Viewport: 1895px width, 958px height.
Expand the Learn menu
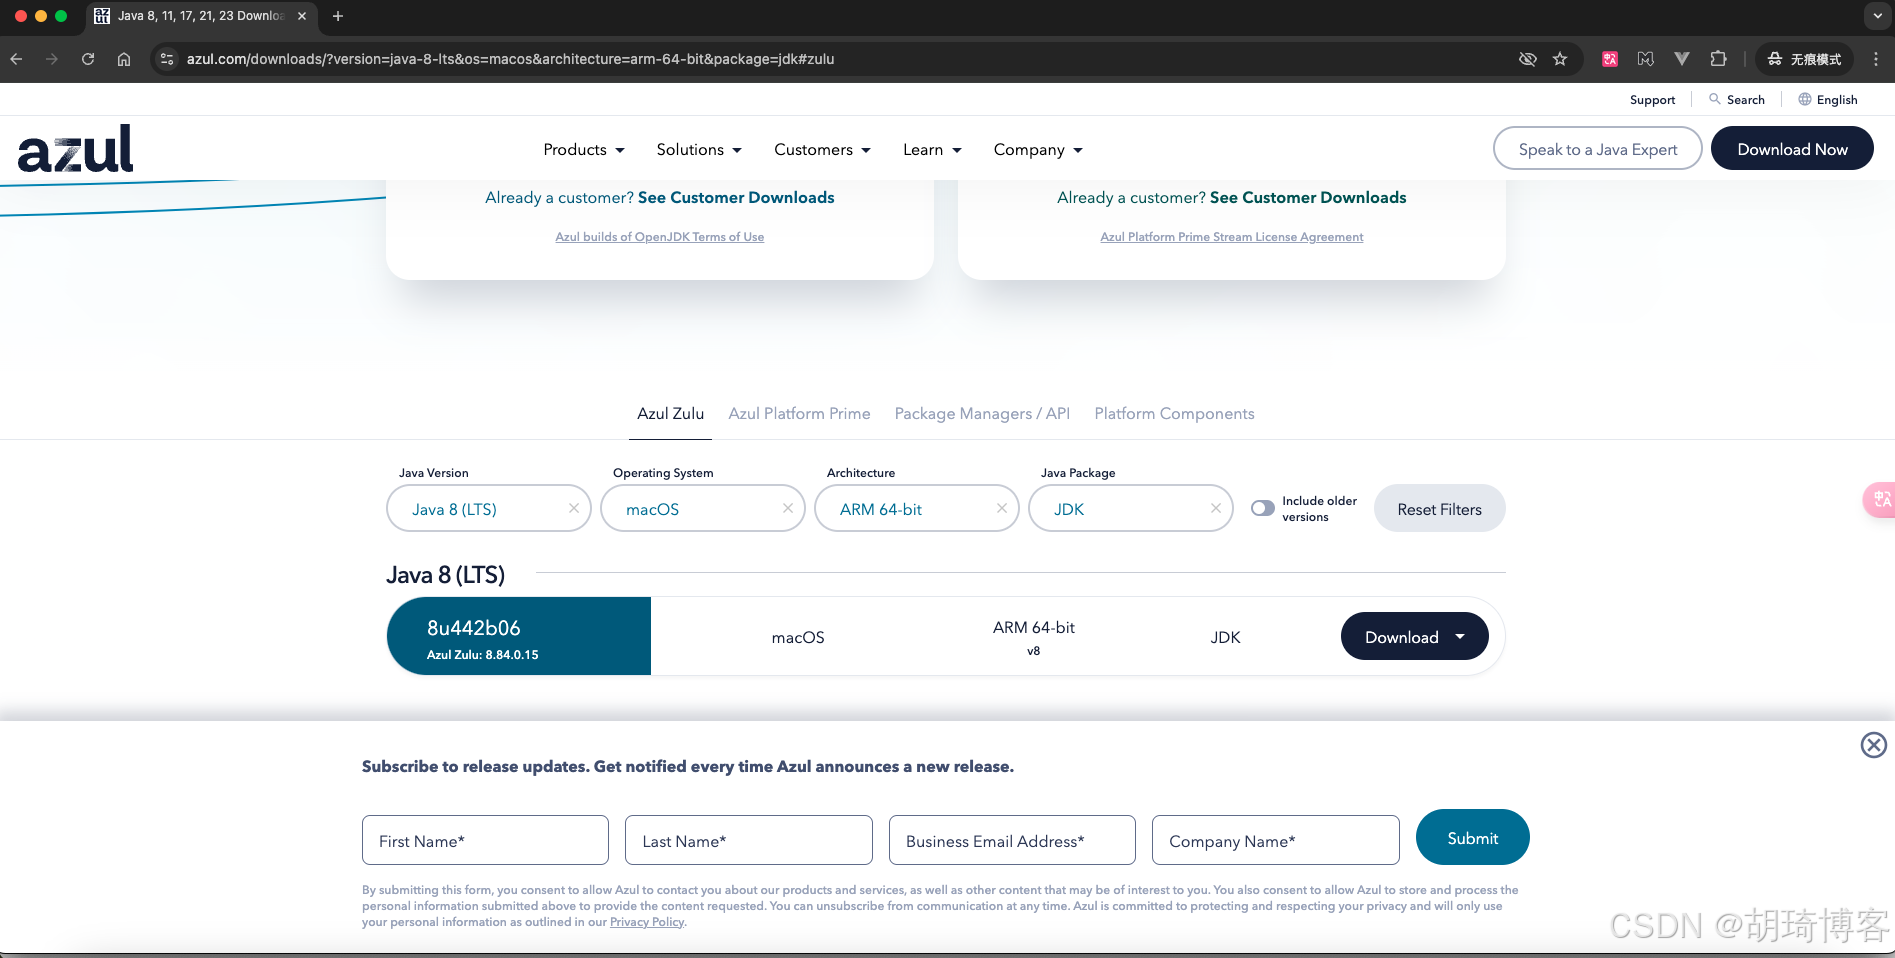pyautogui.click(x=932, y=150)
